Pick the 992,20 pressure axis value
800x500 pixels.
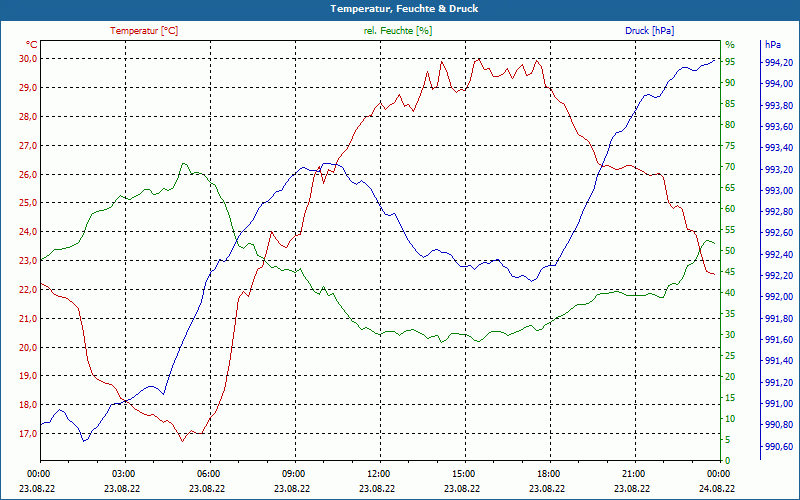tap(780, 276)
